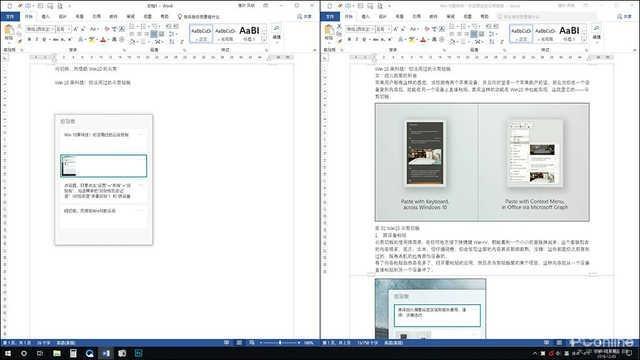Viewport: 640px width, 360px height.
Task: Toggle Italic in right Word window
Action: pyautogui.click(x=357, y=39)
